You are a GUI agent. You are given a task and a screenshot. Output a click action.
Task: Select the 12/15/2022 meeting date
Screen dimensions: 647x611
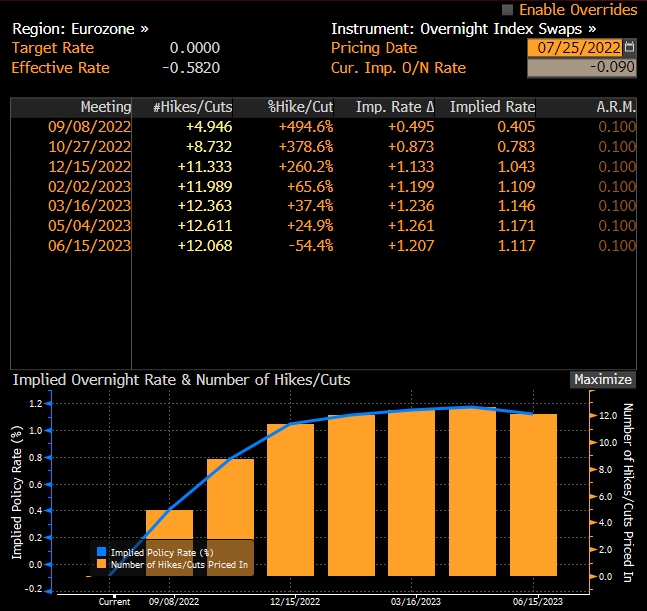tap(89, 166)
